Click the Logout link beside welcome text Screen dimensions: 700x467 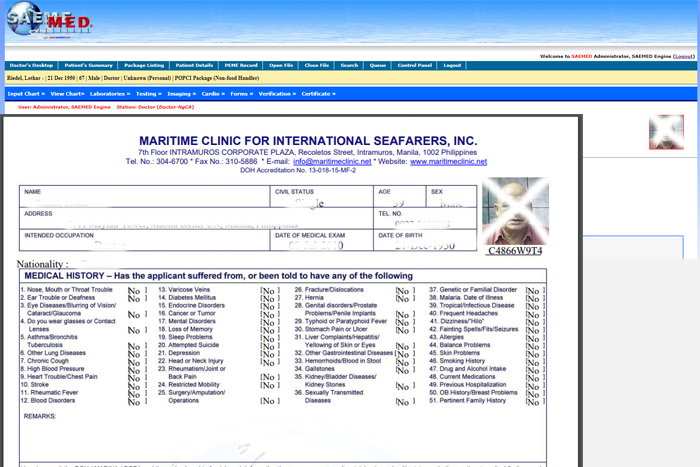(684, 56)
